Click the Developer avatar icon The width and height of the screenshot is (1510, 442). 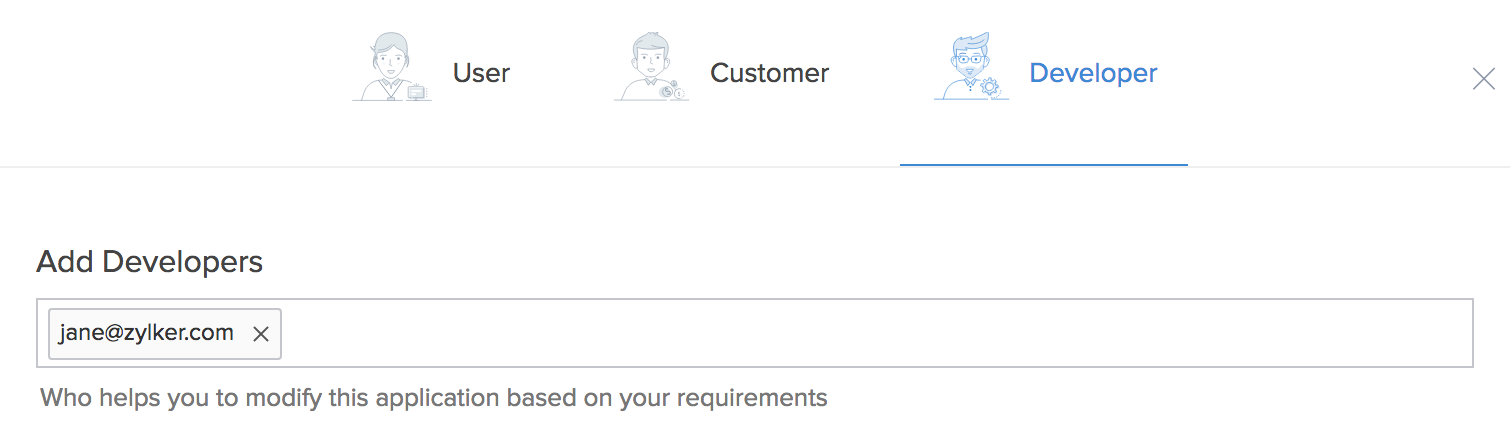pos(968,66)
